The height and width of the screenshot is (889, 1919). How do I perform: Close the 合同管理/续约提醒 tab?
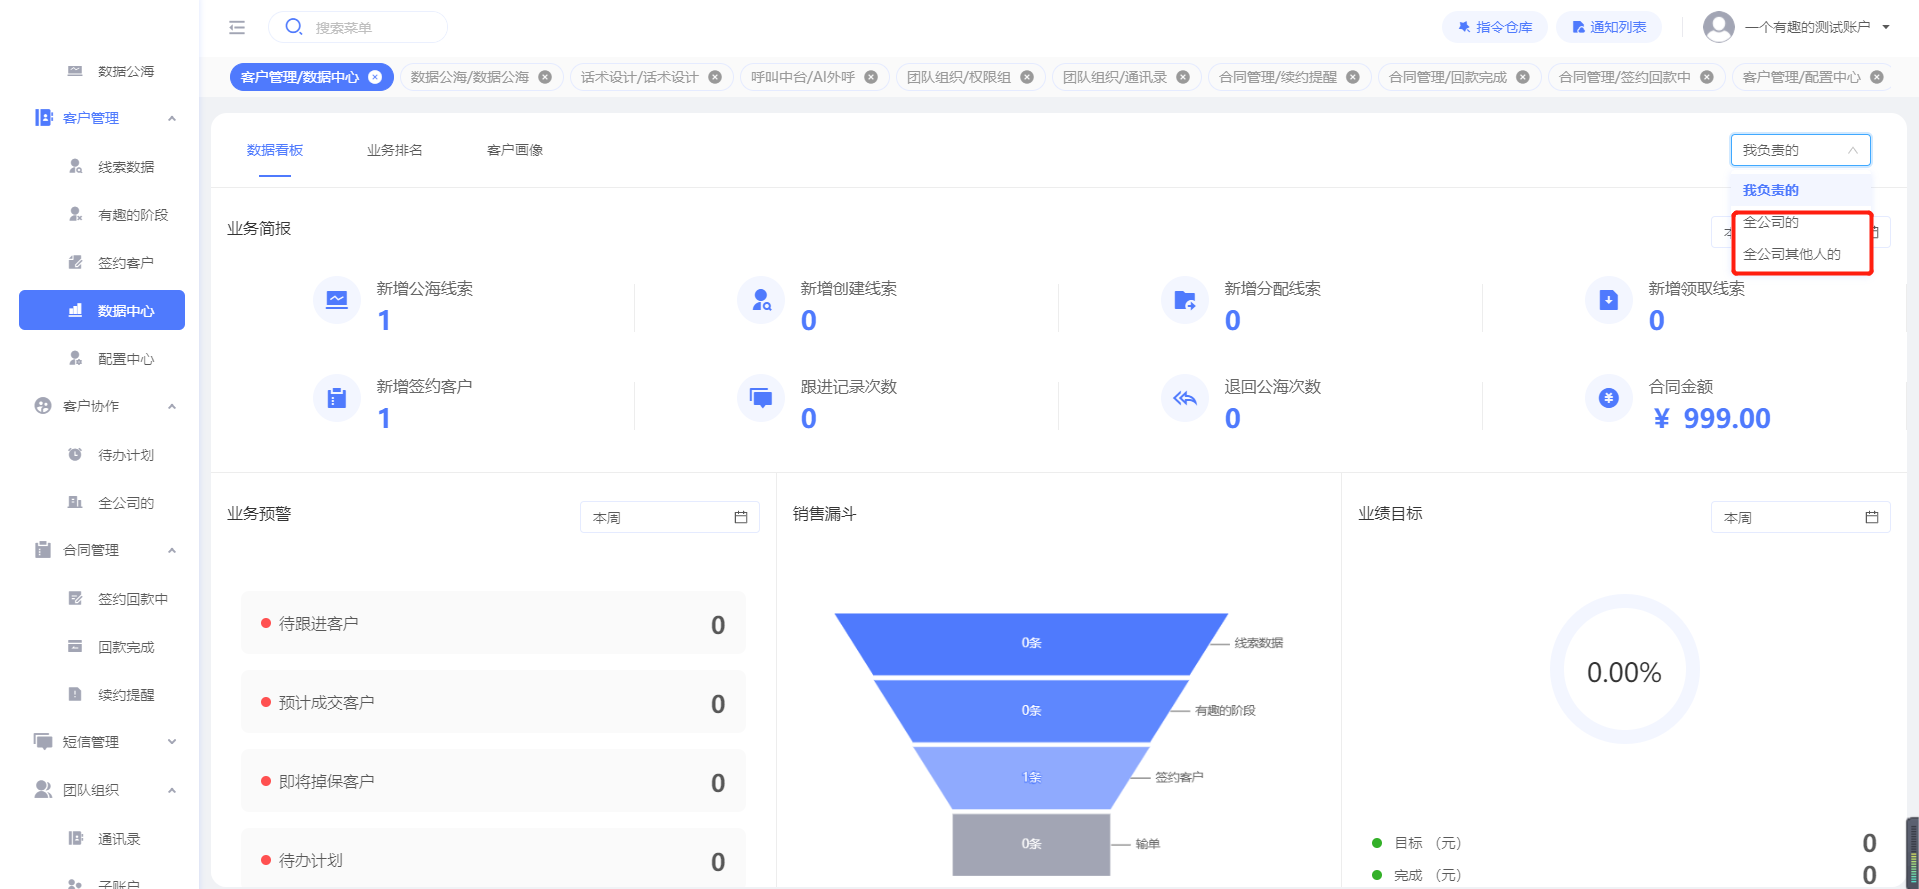1353,77
